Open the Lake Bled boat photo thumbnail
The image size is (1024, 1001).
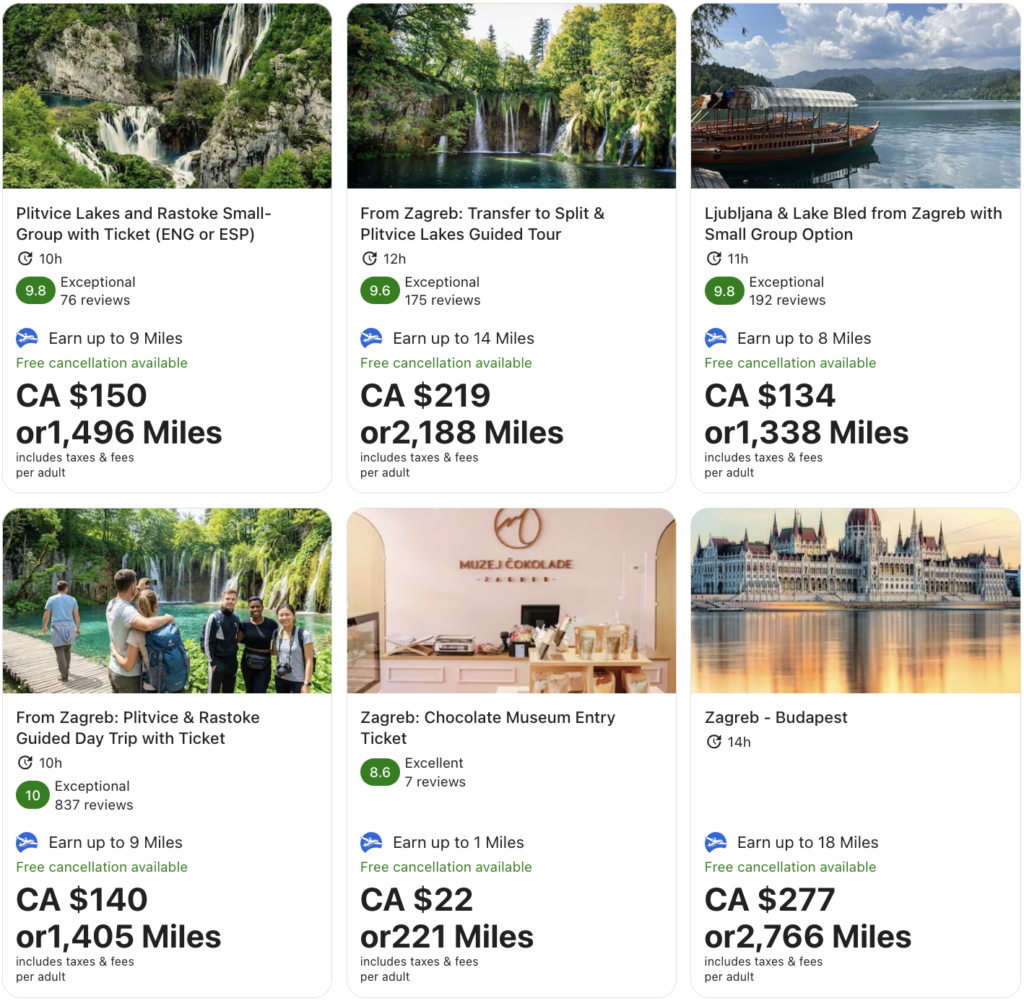click(856, 96)
